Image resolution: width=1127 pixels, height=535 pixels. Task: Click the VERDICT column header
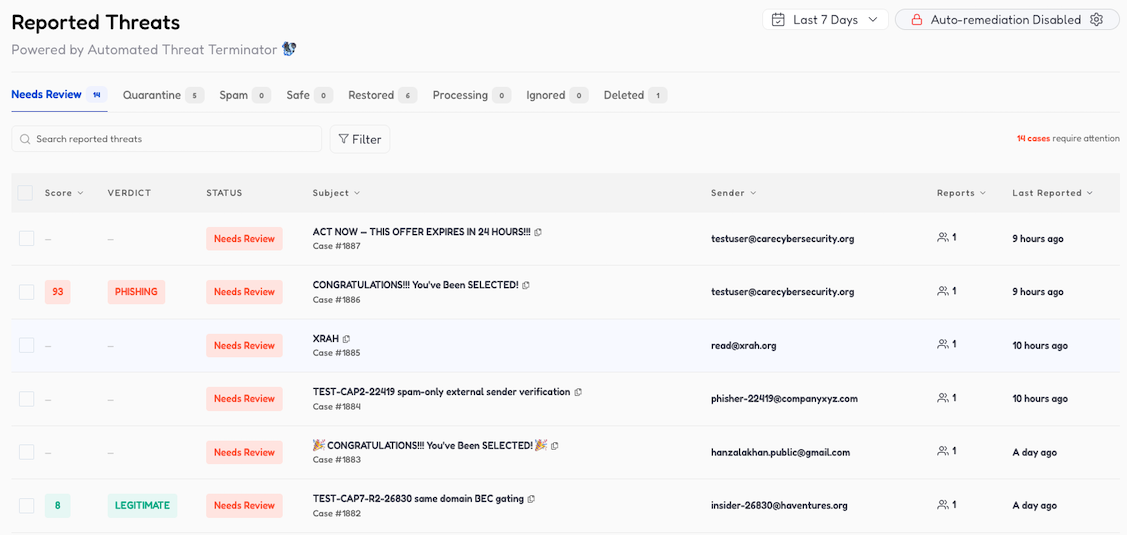click(x=129, y=193)
